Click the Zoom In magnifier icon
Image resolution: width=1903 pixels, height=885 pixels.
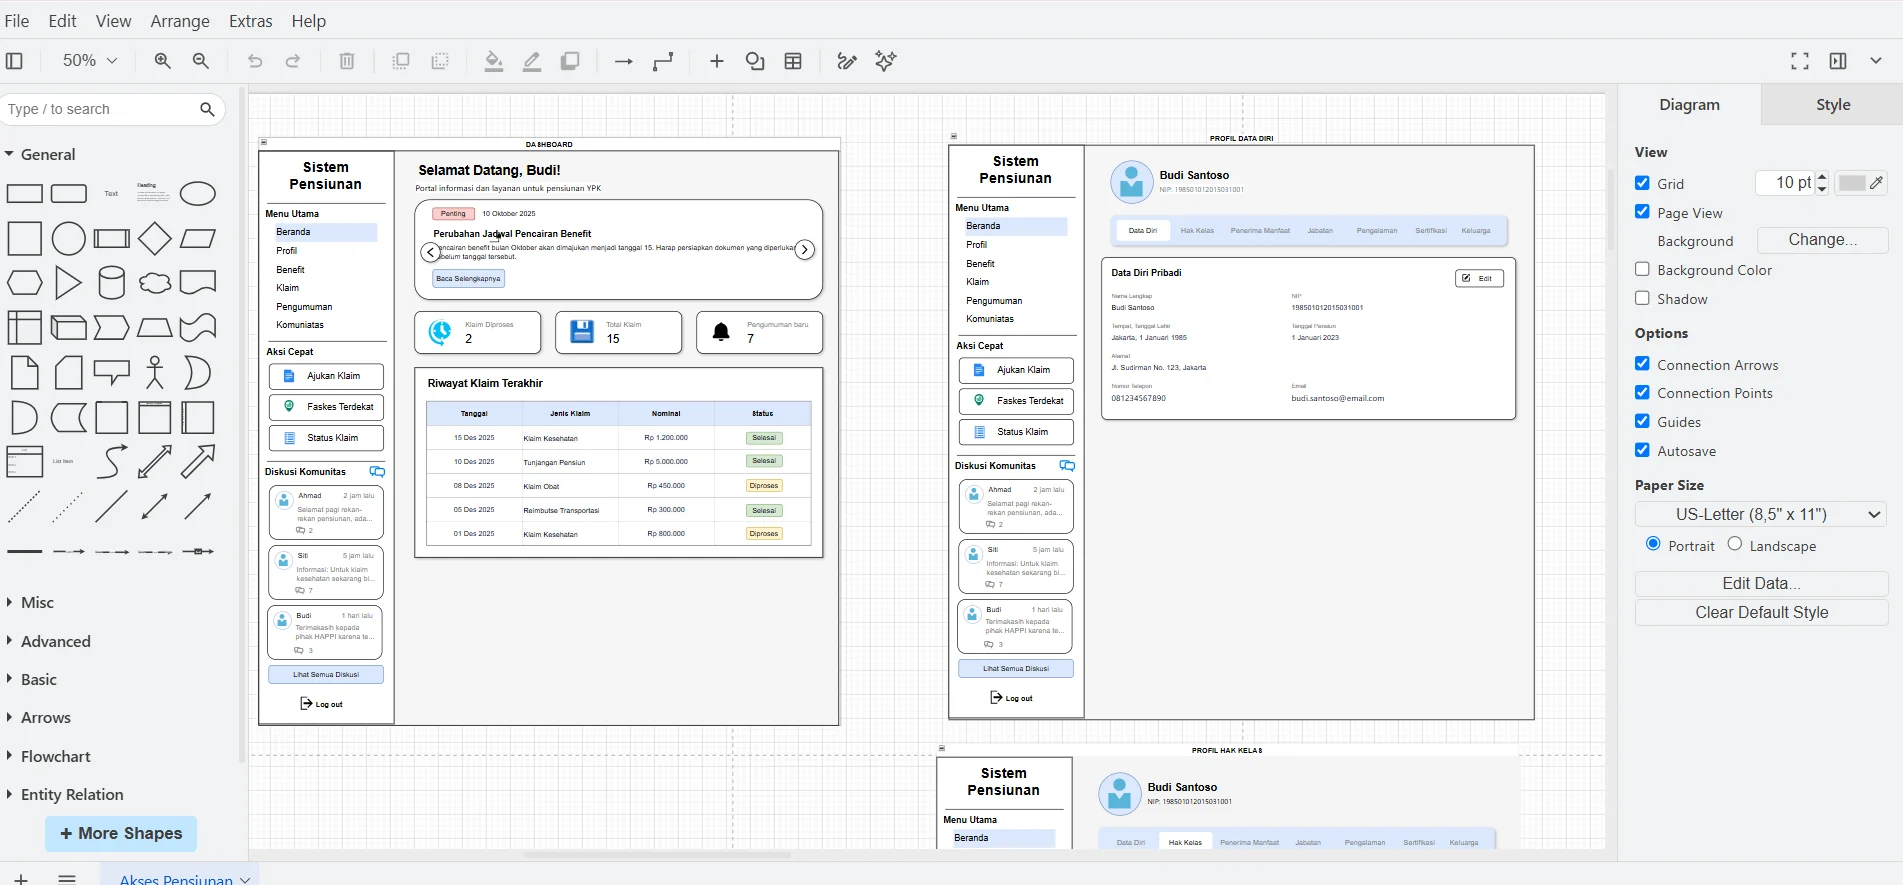[x=162, y=61]
